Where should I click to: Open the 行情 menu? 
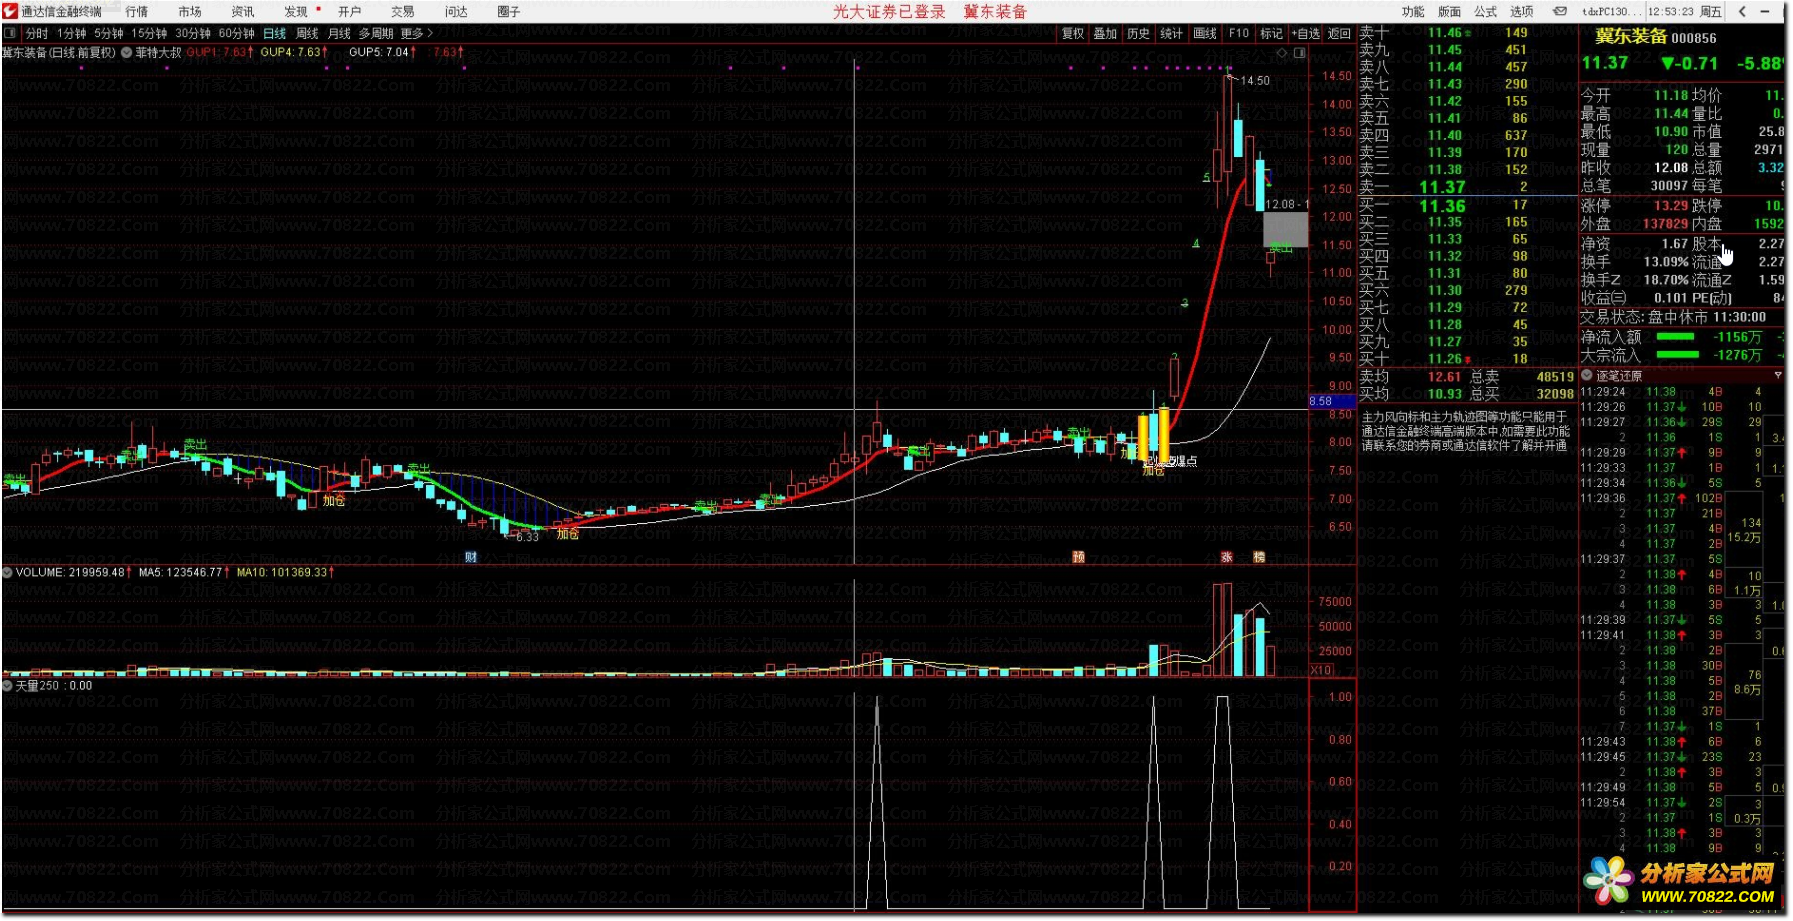(x=137, y=12)
